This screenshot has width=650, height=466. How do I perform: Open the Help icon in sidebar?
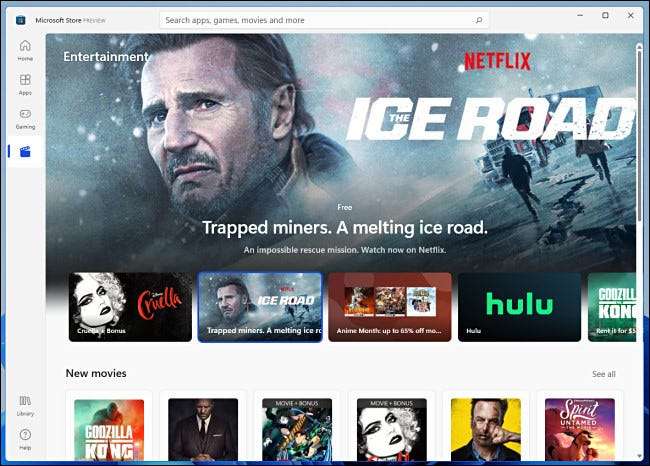coord(25,439)
